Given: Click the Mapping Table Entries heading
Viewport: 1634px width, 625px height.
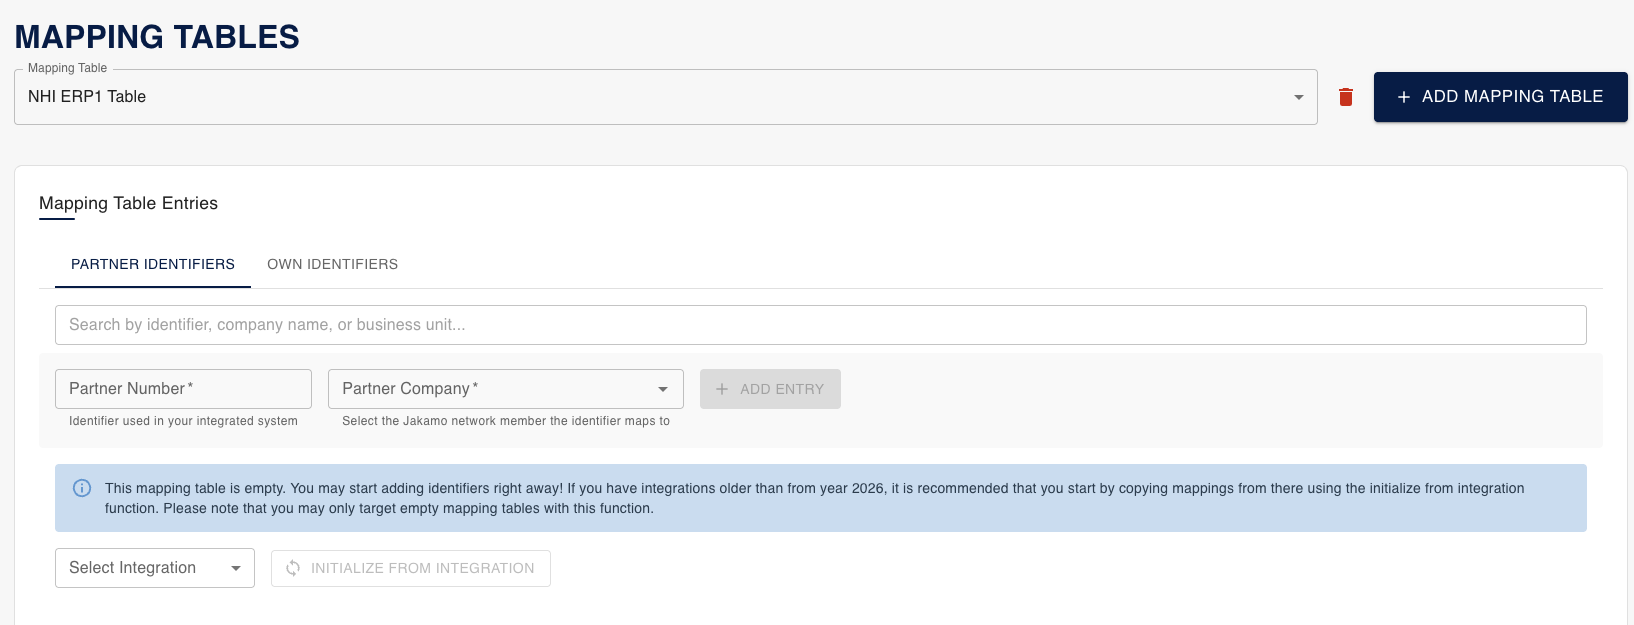Looking at the screenshot, I should 128,203.
